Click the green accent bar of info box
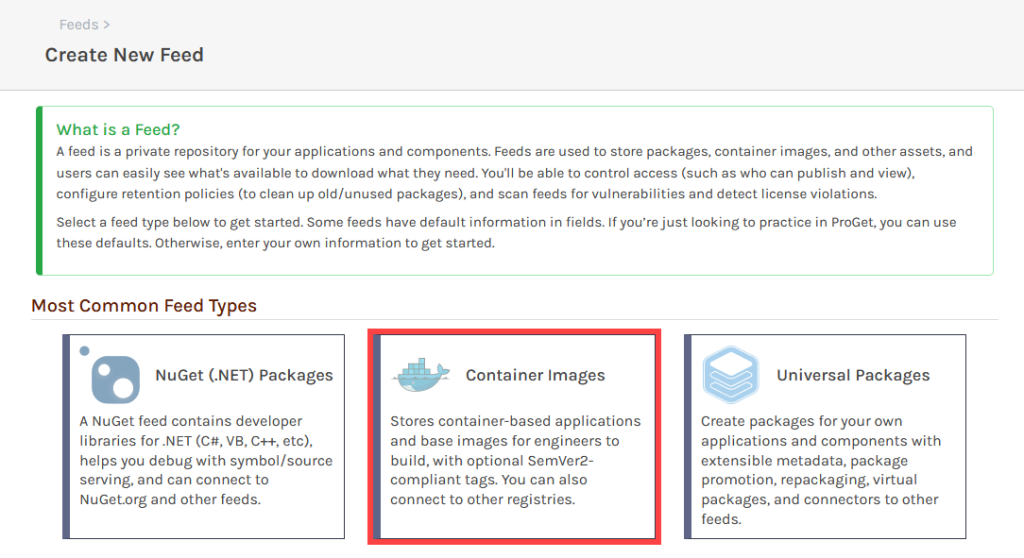The height and width of the screenshot is (558, 1024). point(39,190)
